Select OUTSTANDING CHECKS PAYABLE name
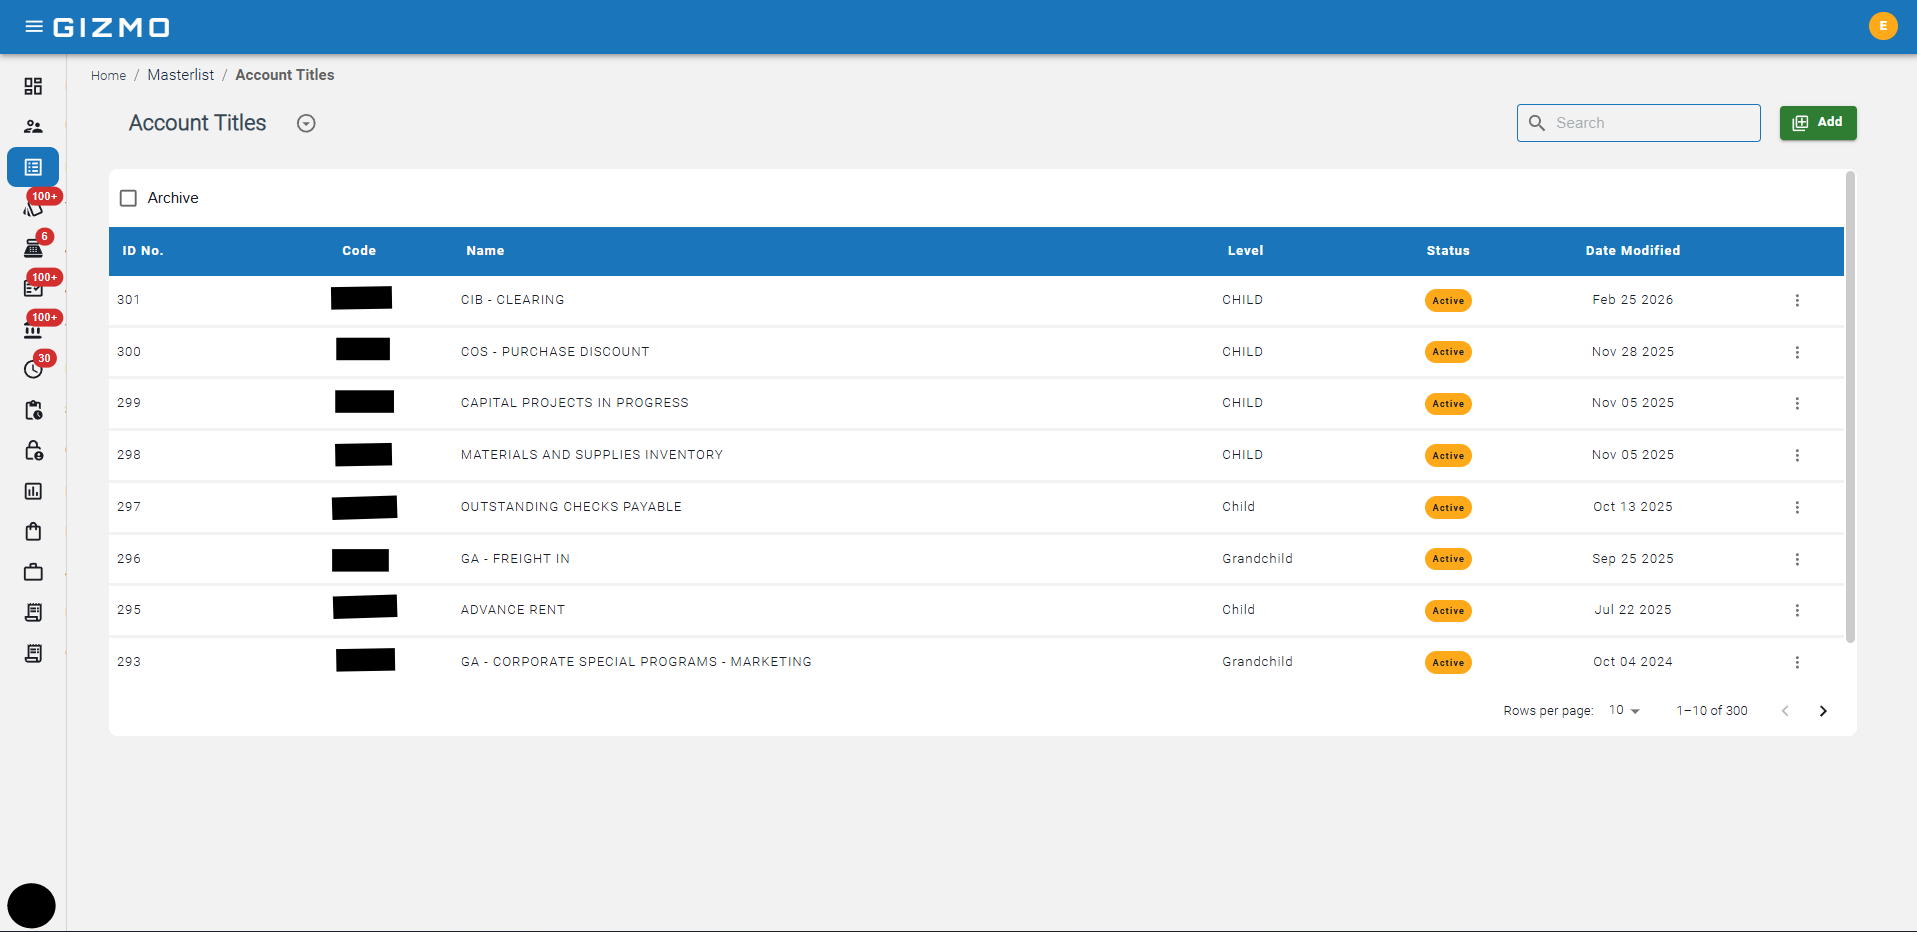Image resolution: width=1917 pixels, height=932 pixels. [x=571, y=507]
